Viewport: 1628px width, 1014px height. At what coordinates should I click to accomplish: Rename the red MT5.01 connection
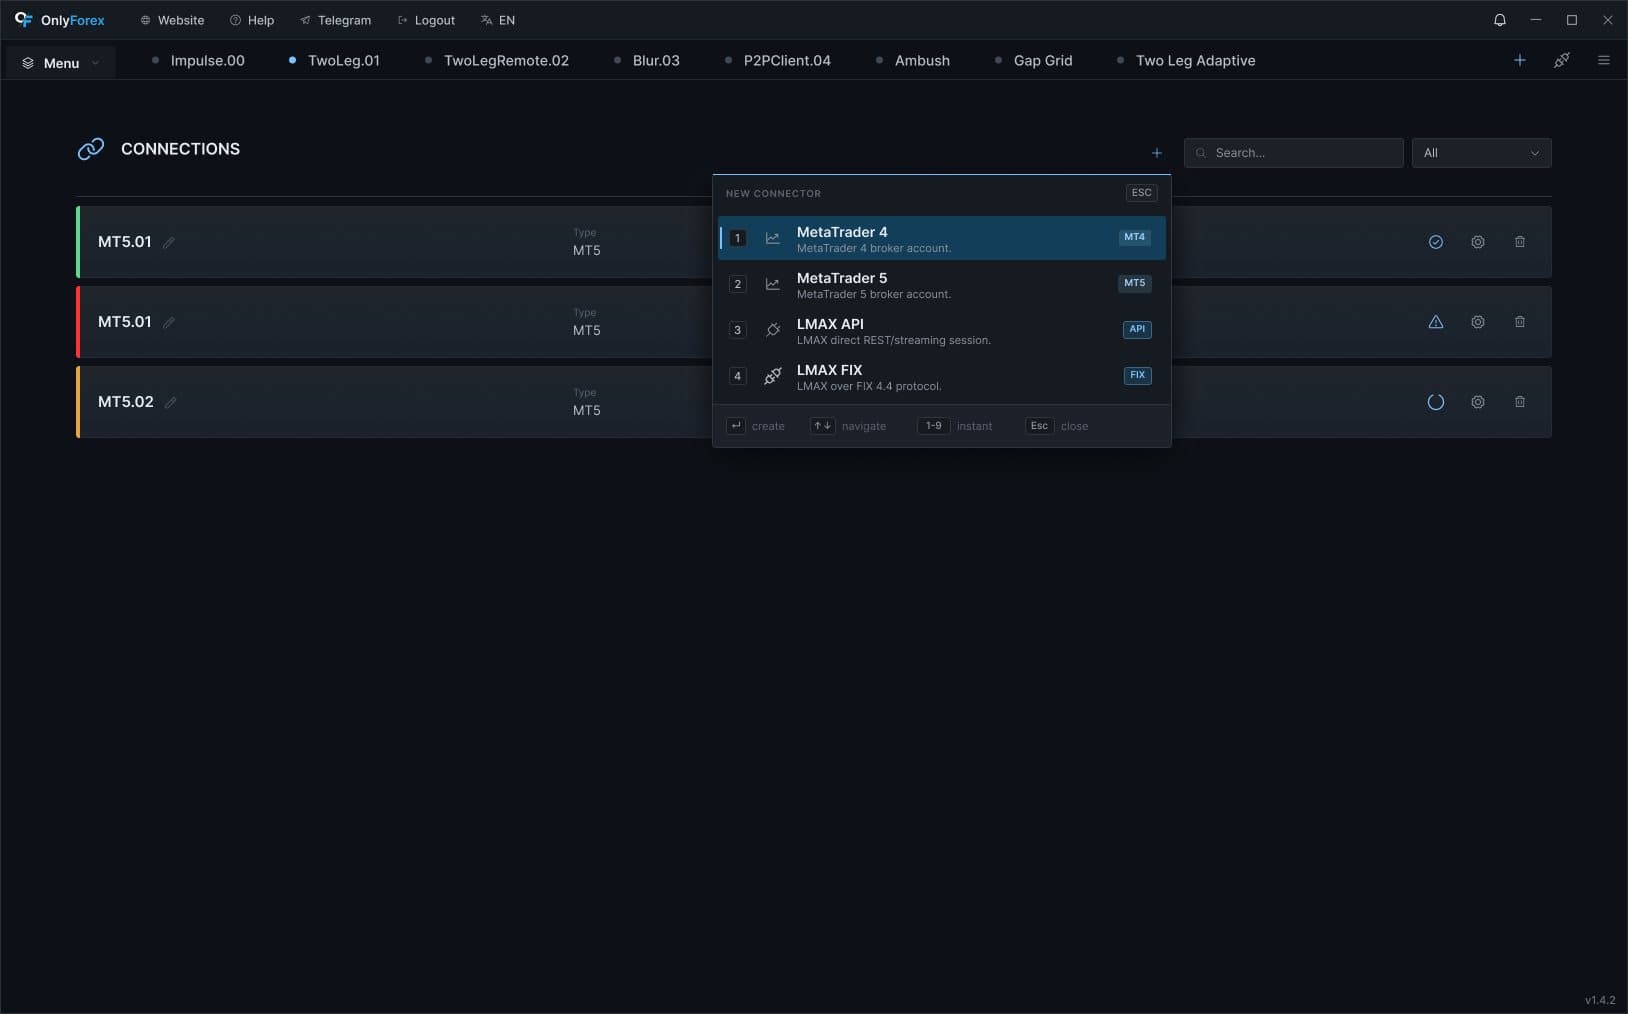click(x=169, y=322)
